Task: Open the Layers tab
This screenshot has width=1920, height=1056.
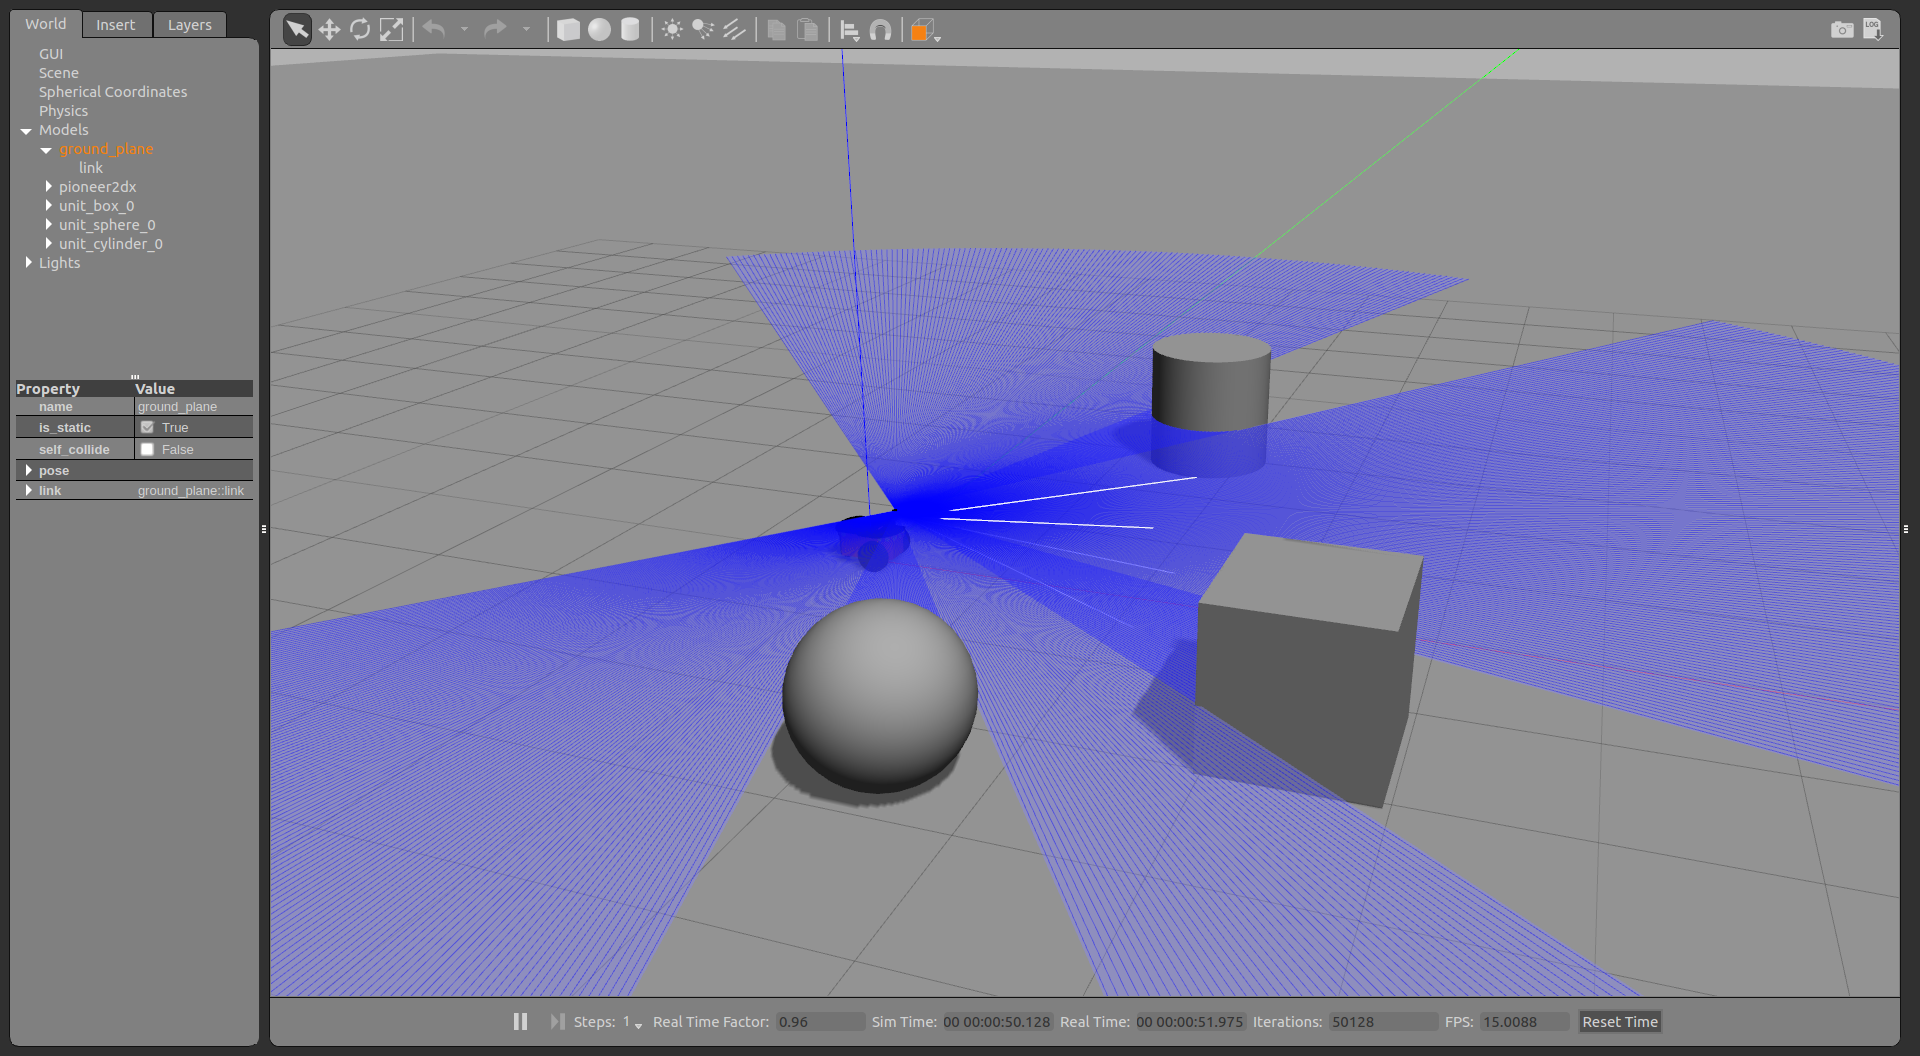Action: tap(189, 25)
